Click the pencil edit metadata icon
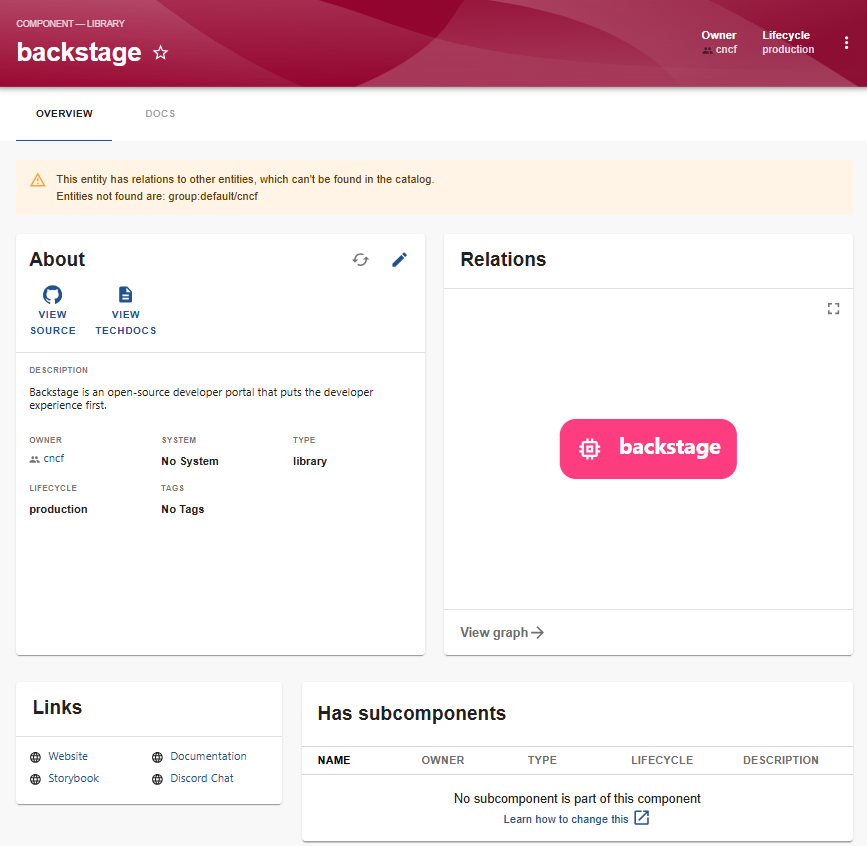Screen dimensions: 867x846 click(x=400, y=260)
